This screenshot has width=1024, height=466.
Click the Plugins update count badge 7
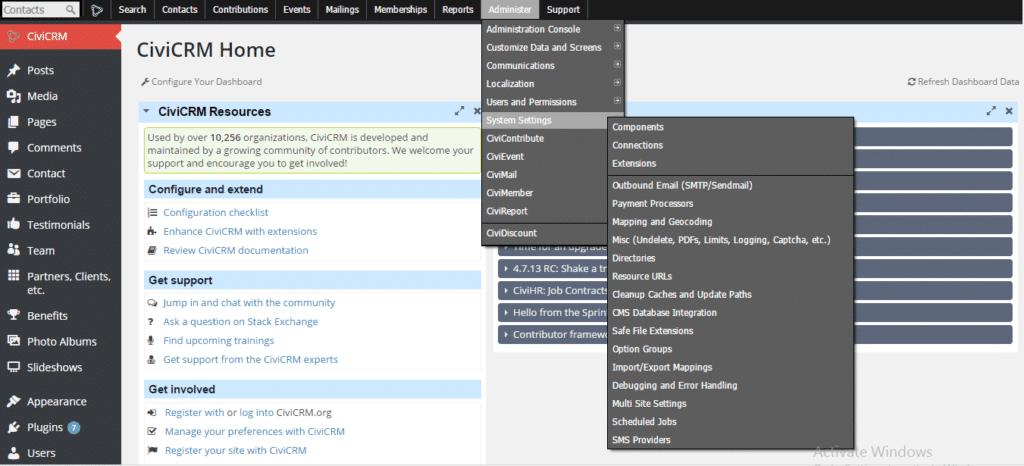point(74,428)
